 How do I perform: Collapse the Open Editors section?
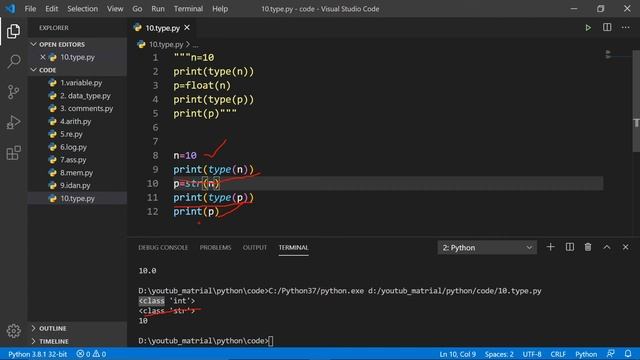(77, 44)
